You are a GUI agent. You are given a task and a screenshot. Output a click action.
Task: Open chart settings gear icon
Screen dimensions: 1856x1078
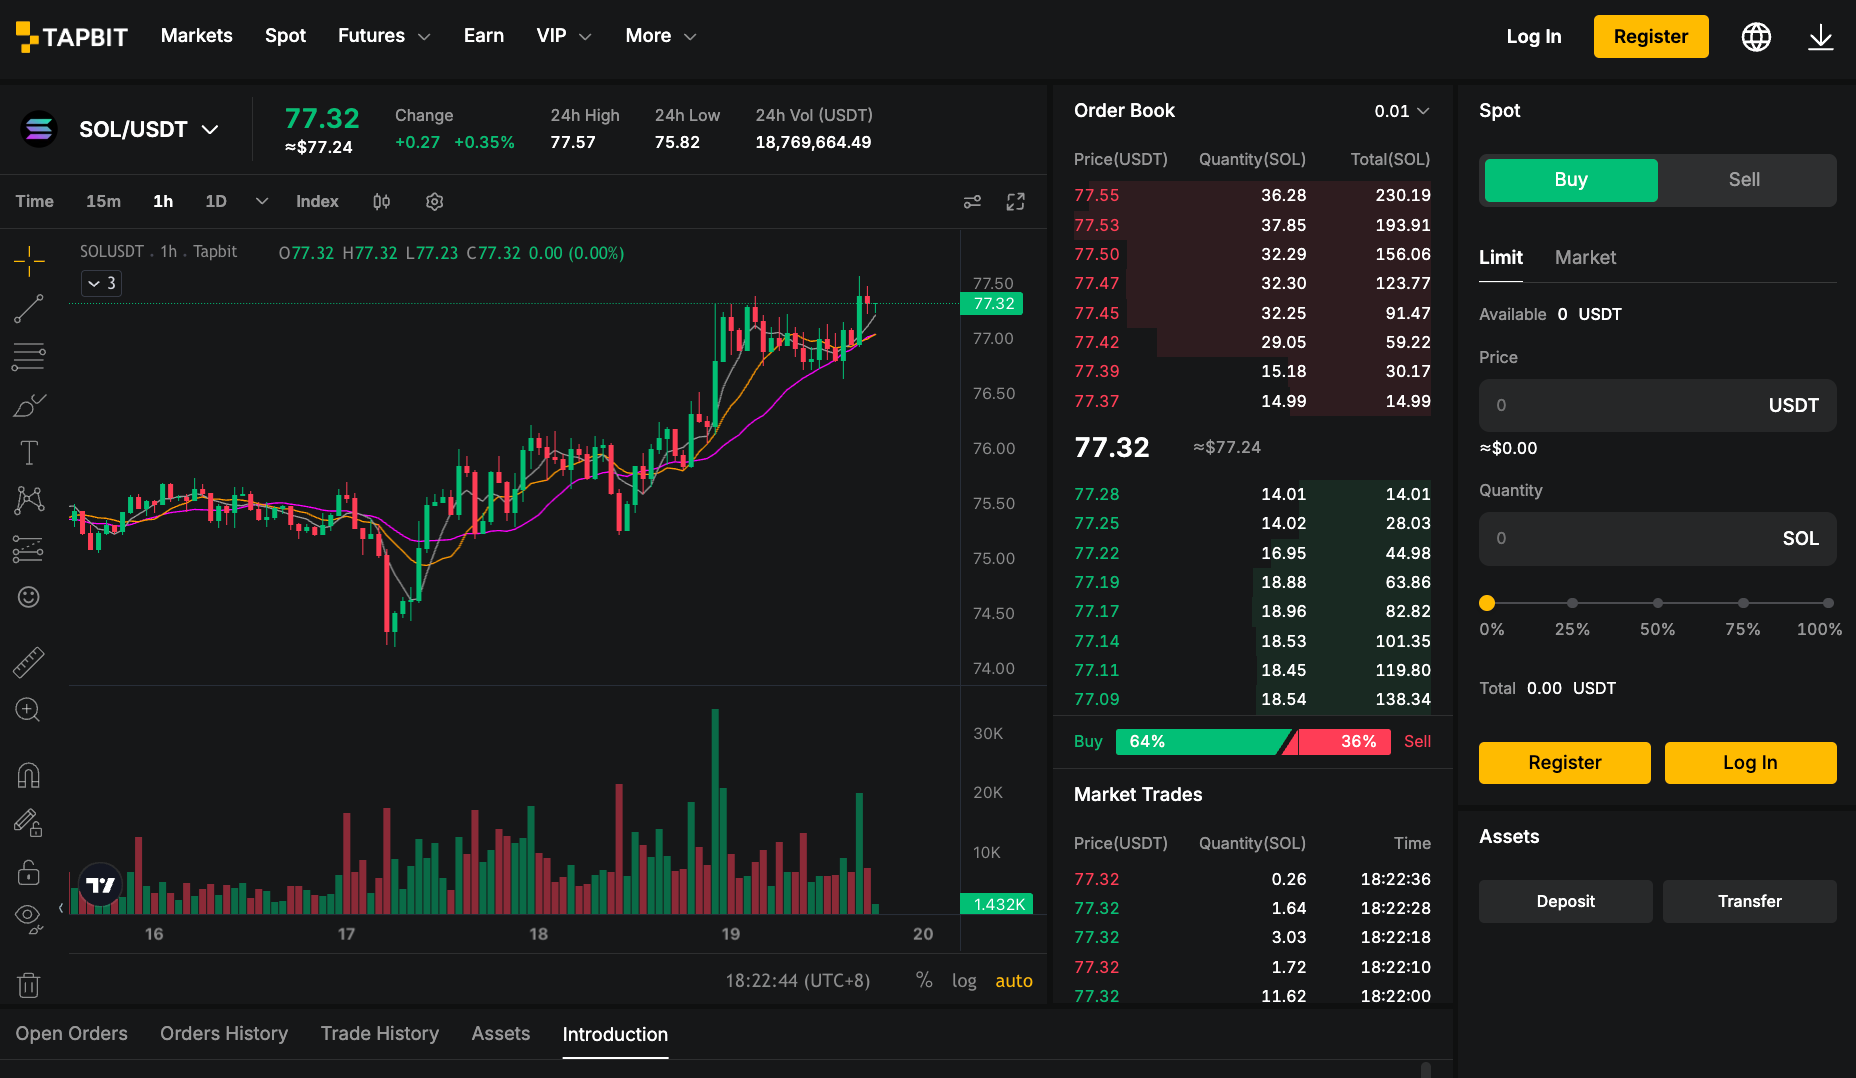434,202
